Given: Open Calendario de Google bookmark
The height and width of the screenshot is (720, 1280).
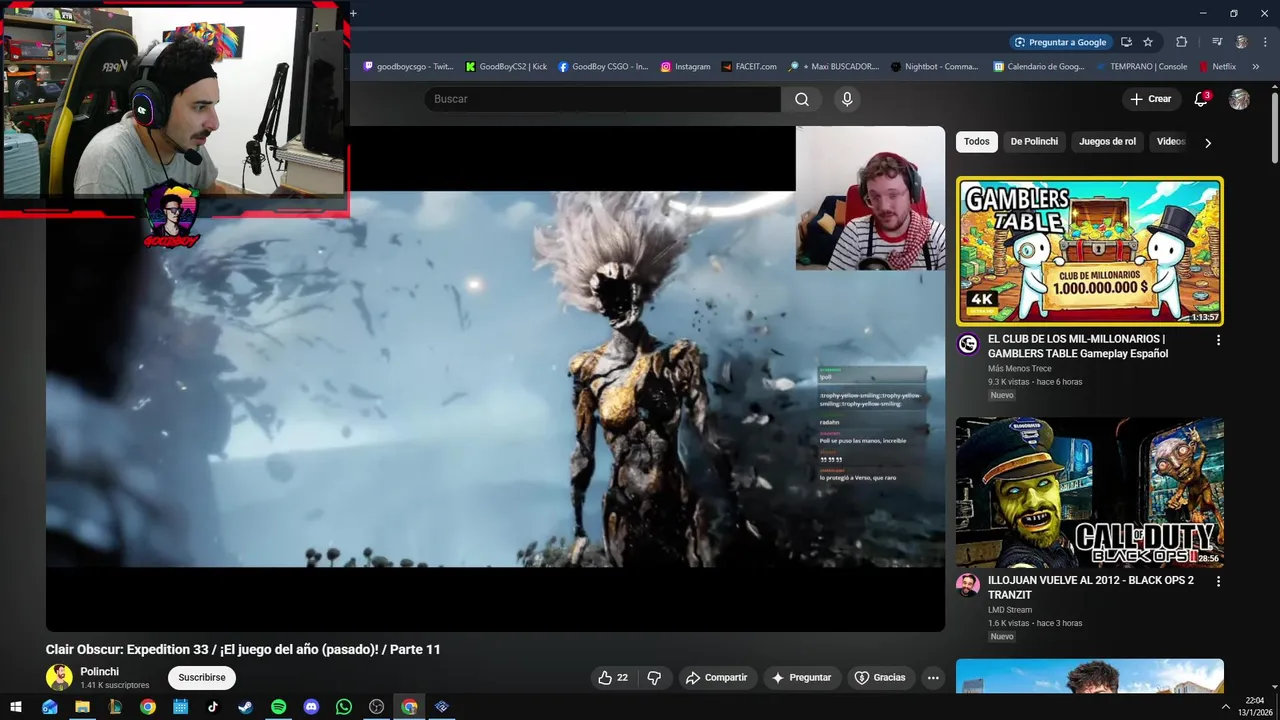Looking at the screenshot, I should [x=1039, y=67].
